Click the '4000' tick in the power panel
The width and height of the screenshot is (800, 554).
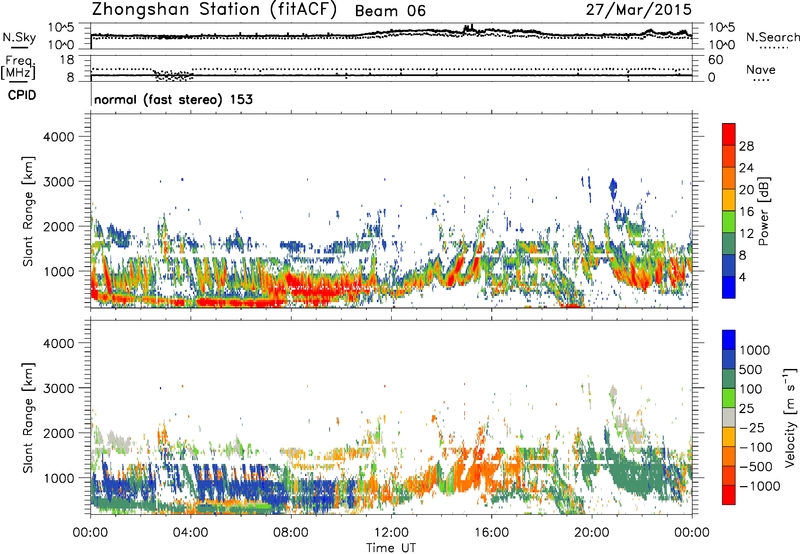click(58, 137)
